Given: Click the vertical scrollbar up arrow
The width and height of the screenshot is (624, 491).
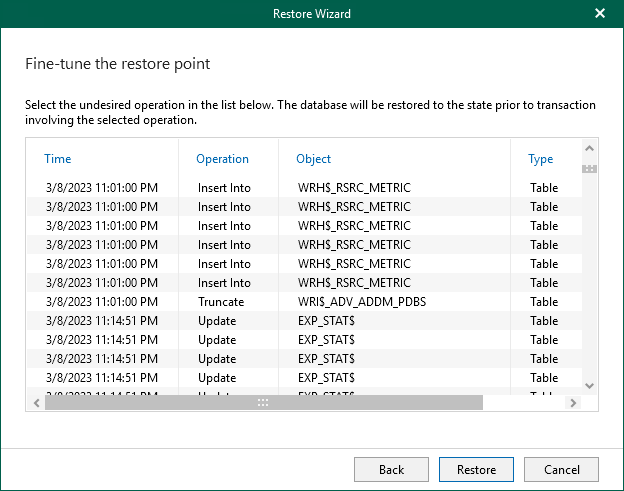Looking at the screenshot, I should (x=589, y=148).
